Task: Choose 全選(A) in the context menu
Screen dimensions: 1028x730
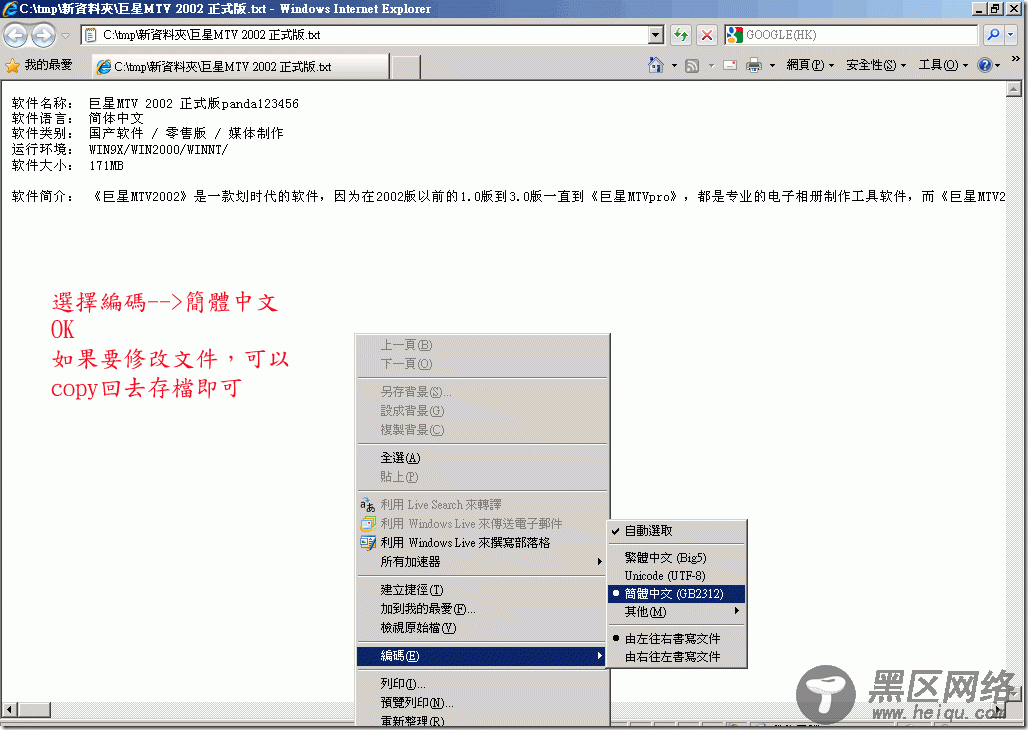Action: tap(481, 458)
